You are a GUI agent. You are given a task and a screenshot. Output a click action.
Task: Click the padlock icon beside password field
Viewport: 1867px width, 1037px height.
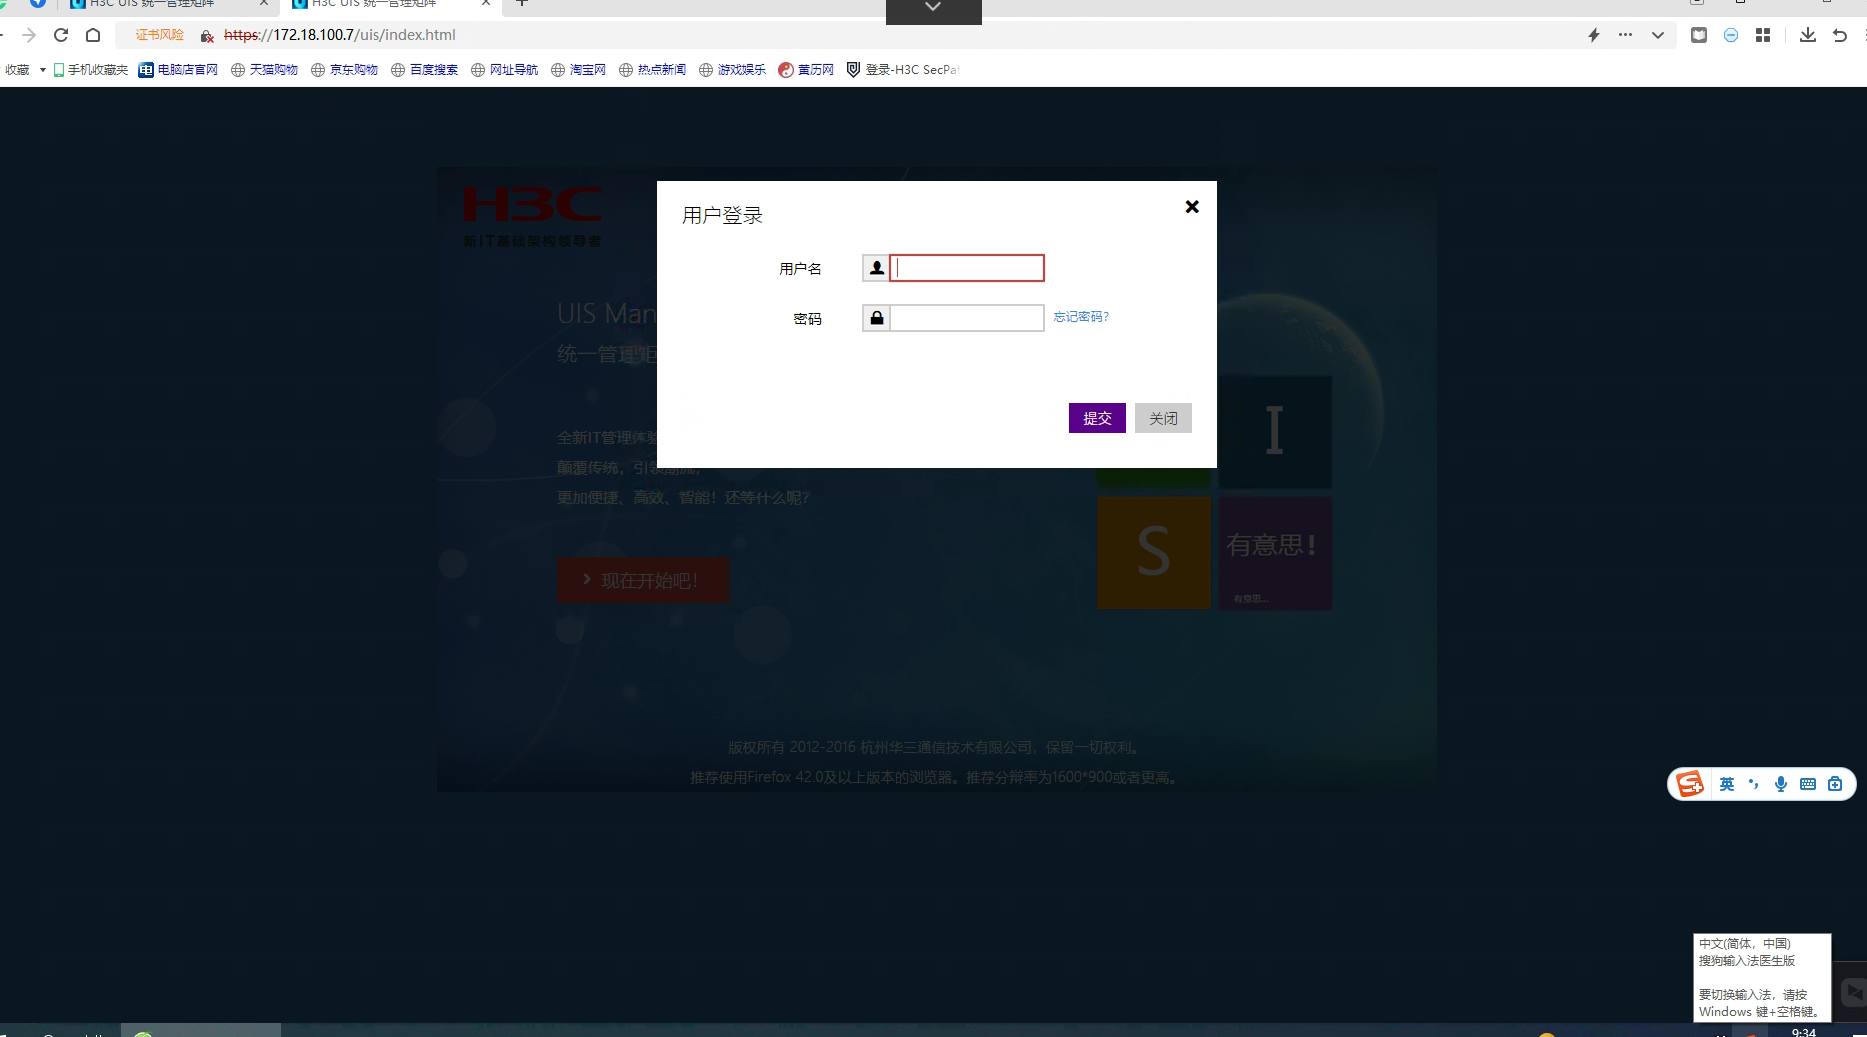pyautogui.click(x=876, y=318)
